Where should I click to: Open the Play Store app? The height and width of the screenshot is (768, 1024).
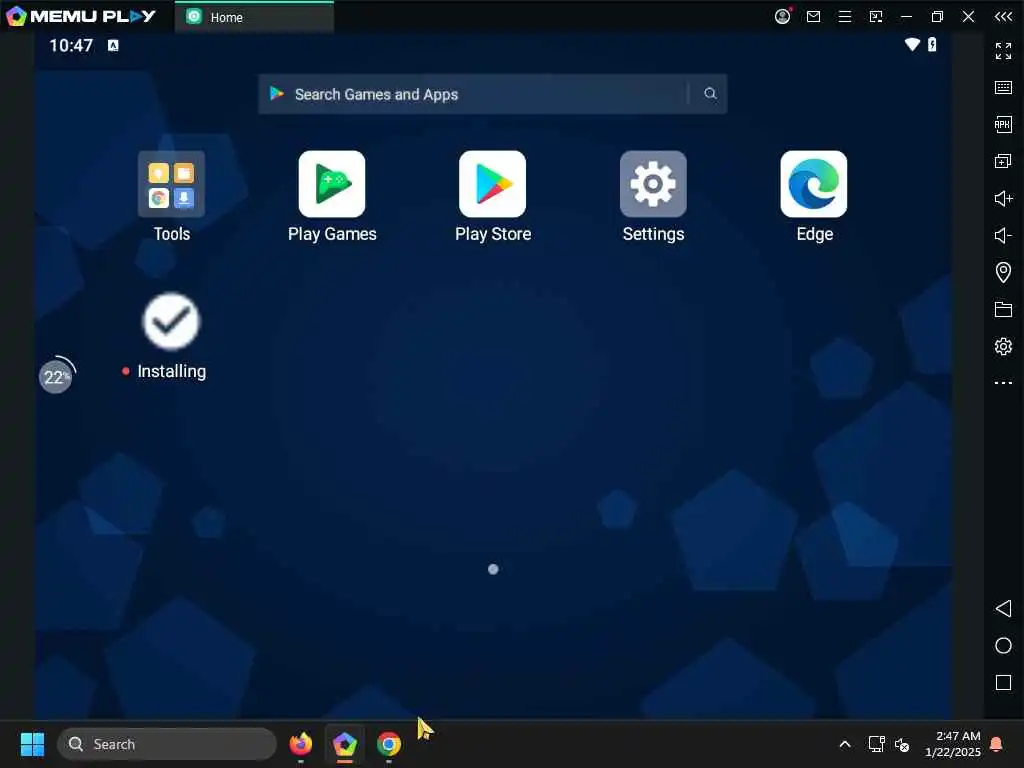click(x=492, y=184)
